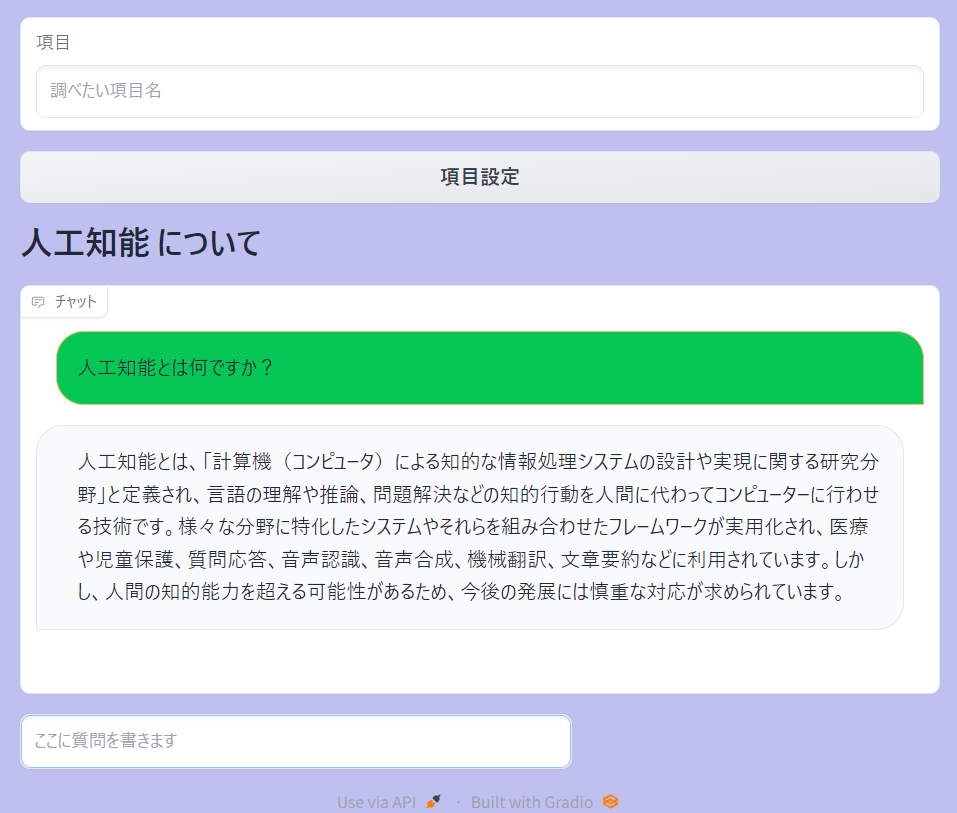
Task: Click the API plug icon in footer
Action: 433,802
